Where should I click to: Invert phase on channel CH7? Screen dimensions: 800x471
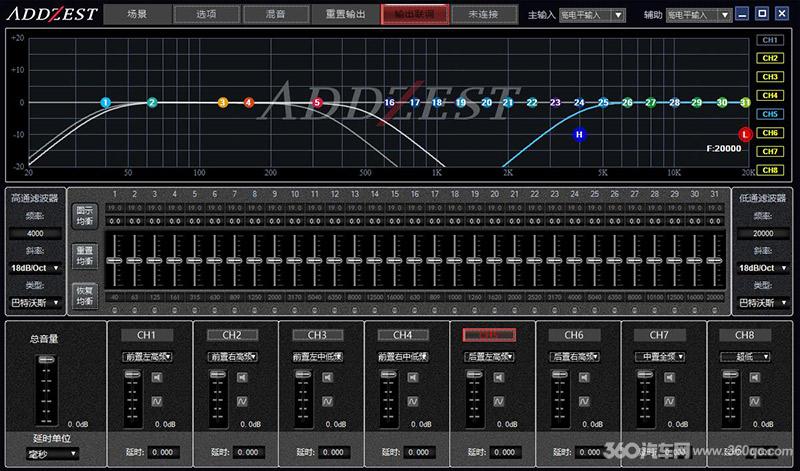[x=670, y=402]
